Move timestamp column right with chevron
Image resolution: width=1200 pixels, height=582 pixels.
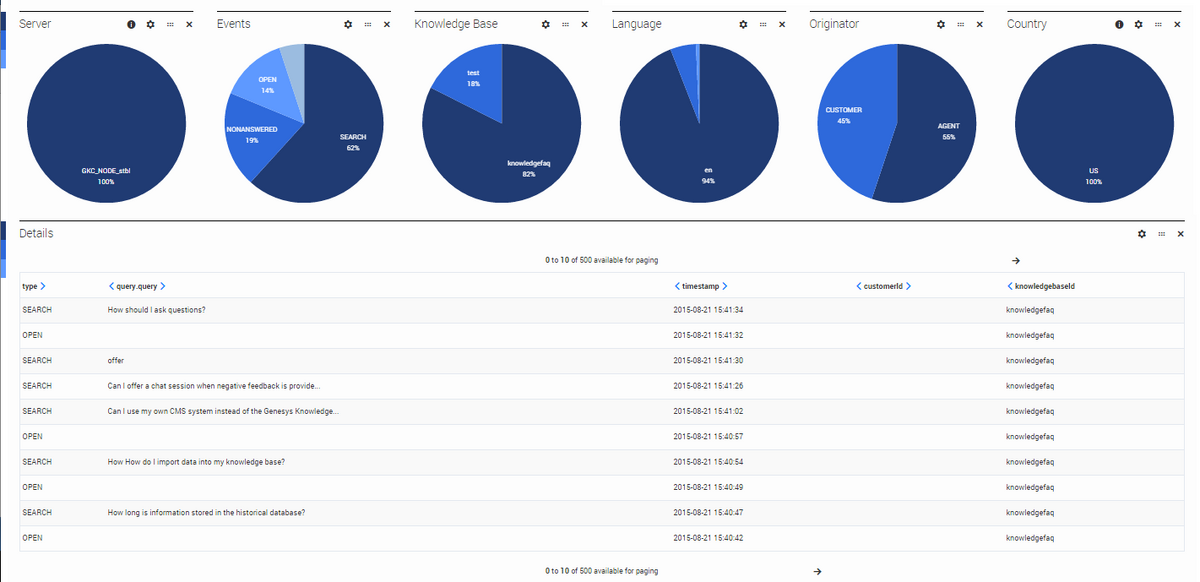point(724,286)
